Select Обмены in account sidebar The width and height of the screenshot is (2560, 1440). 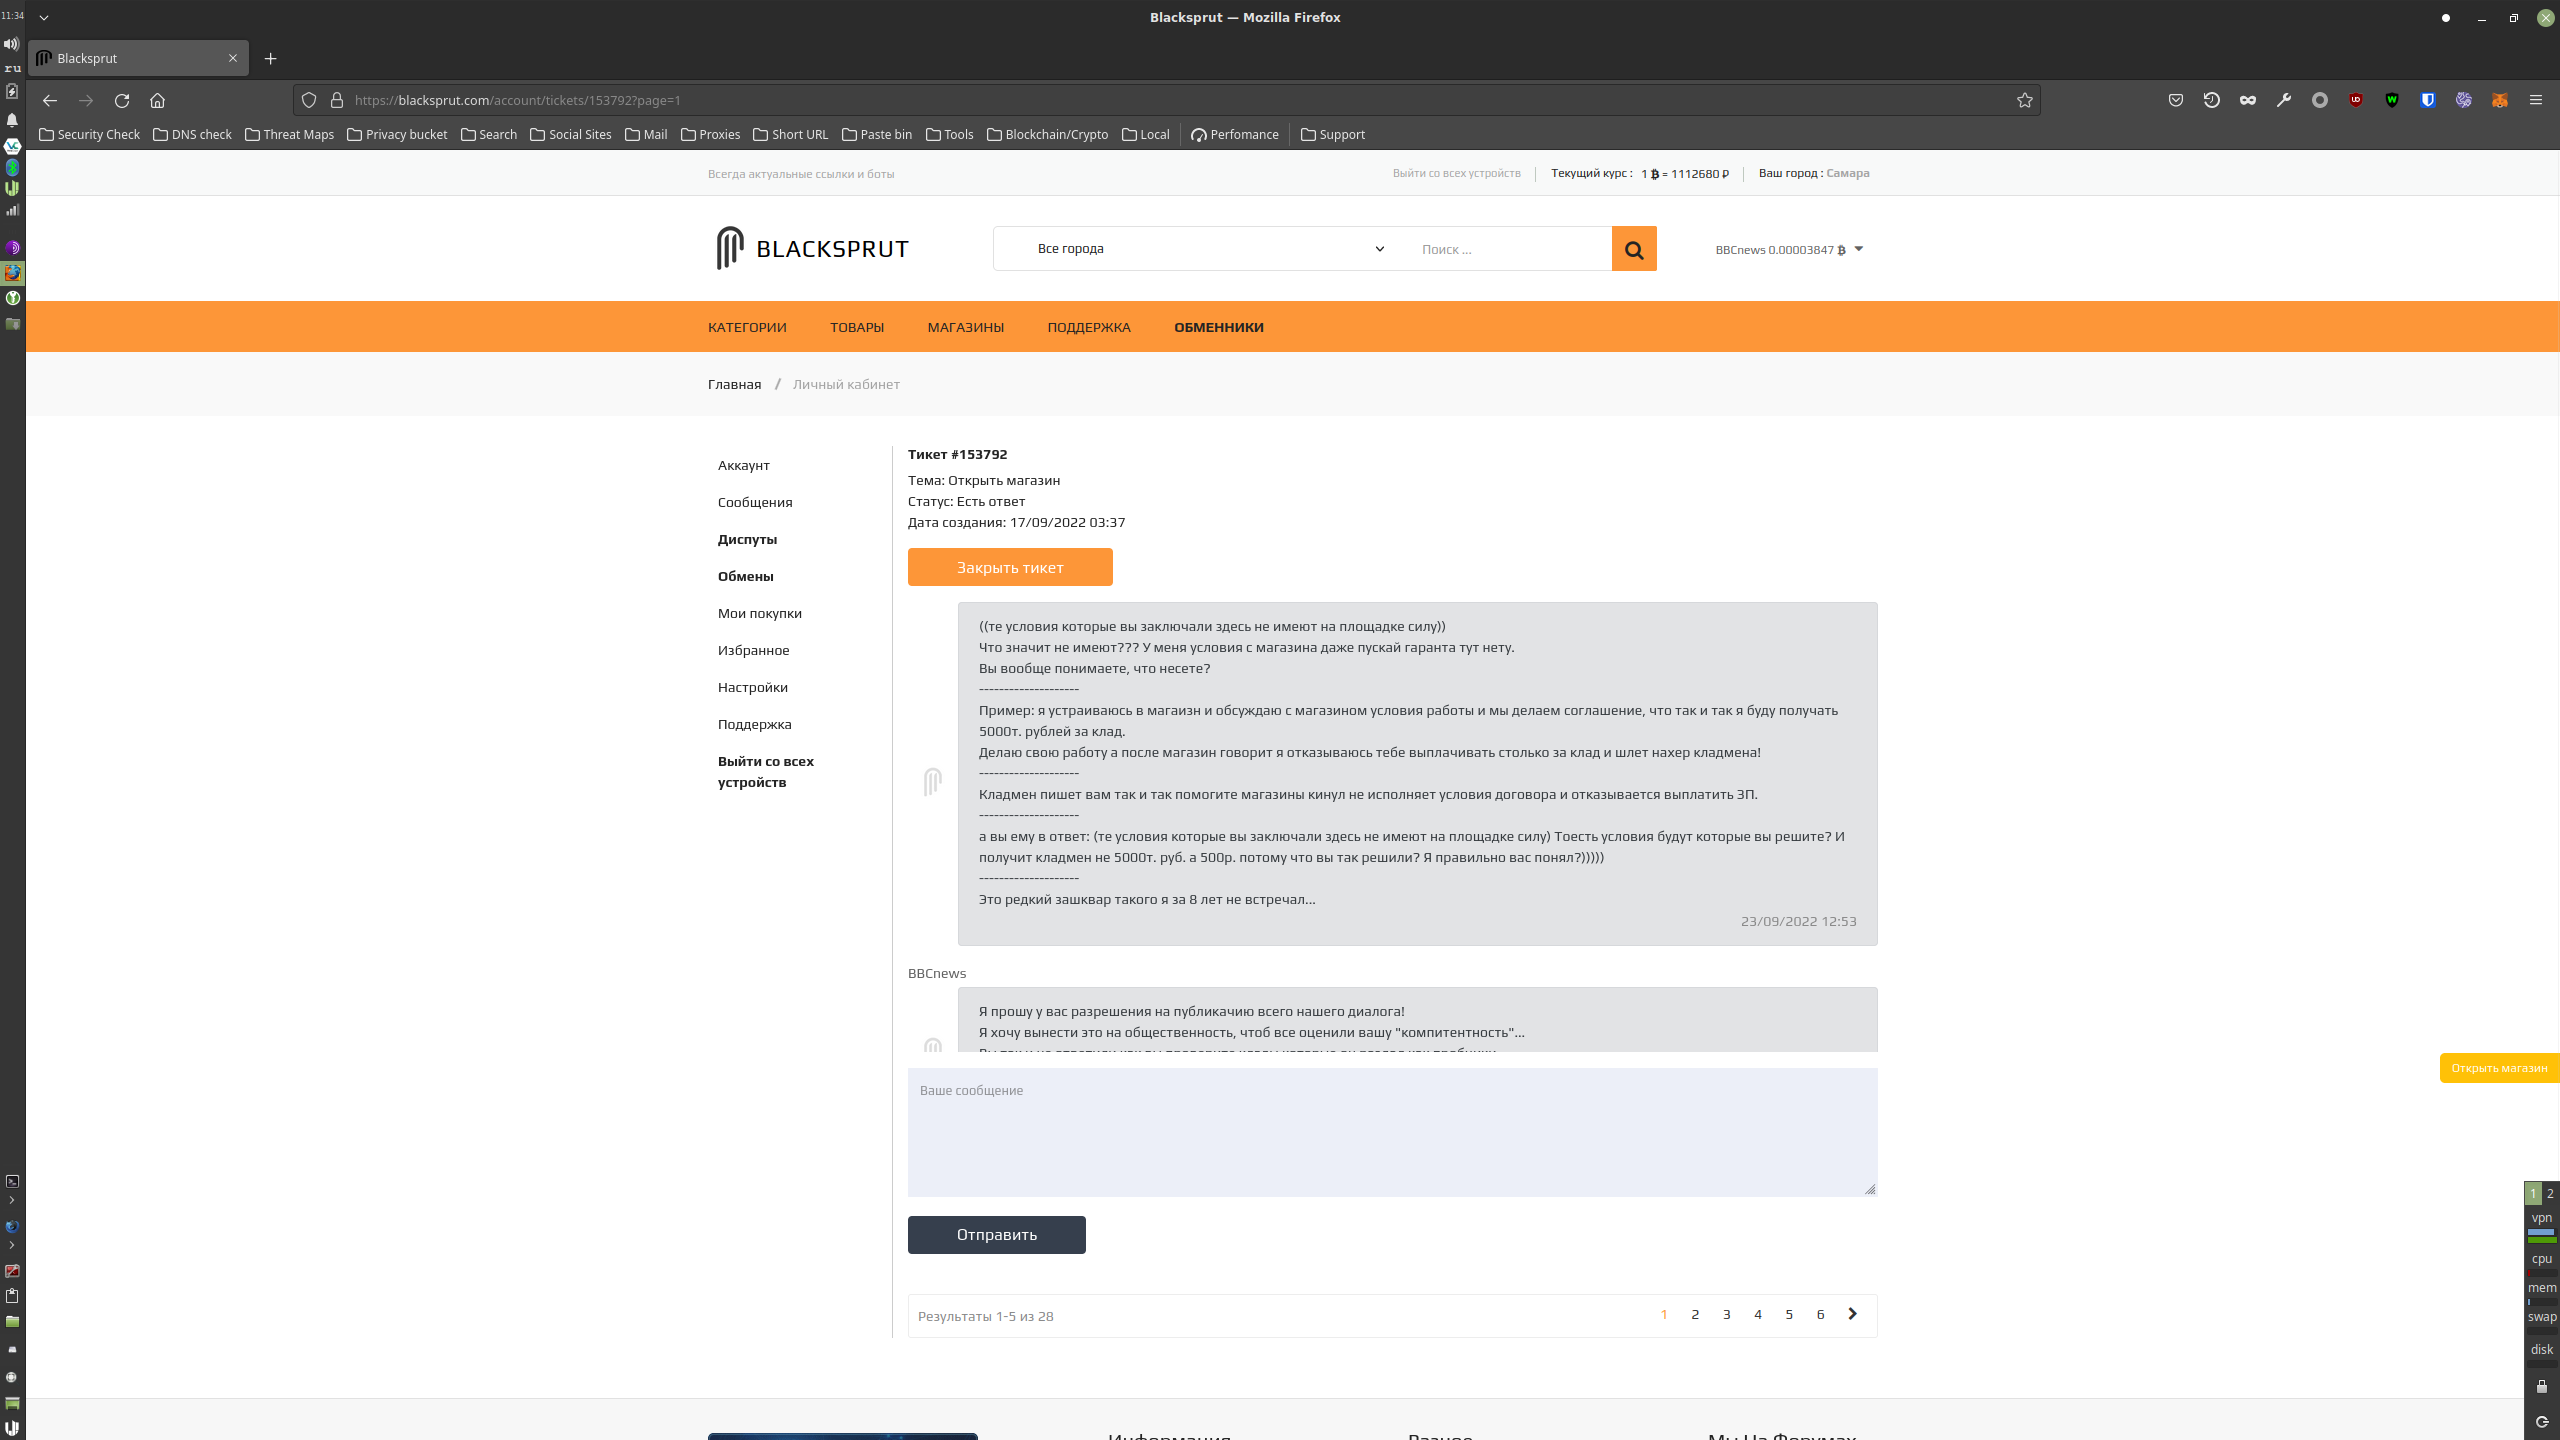pos(746,576)
